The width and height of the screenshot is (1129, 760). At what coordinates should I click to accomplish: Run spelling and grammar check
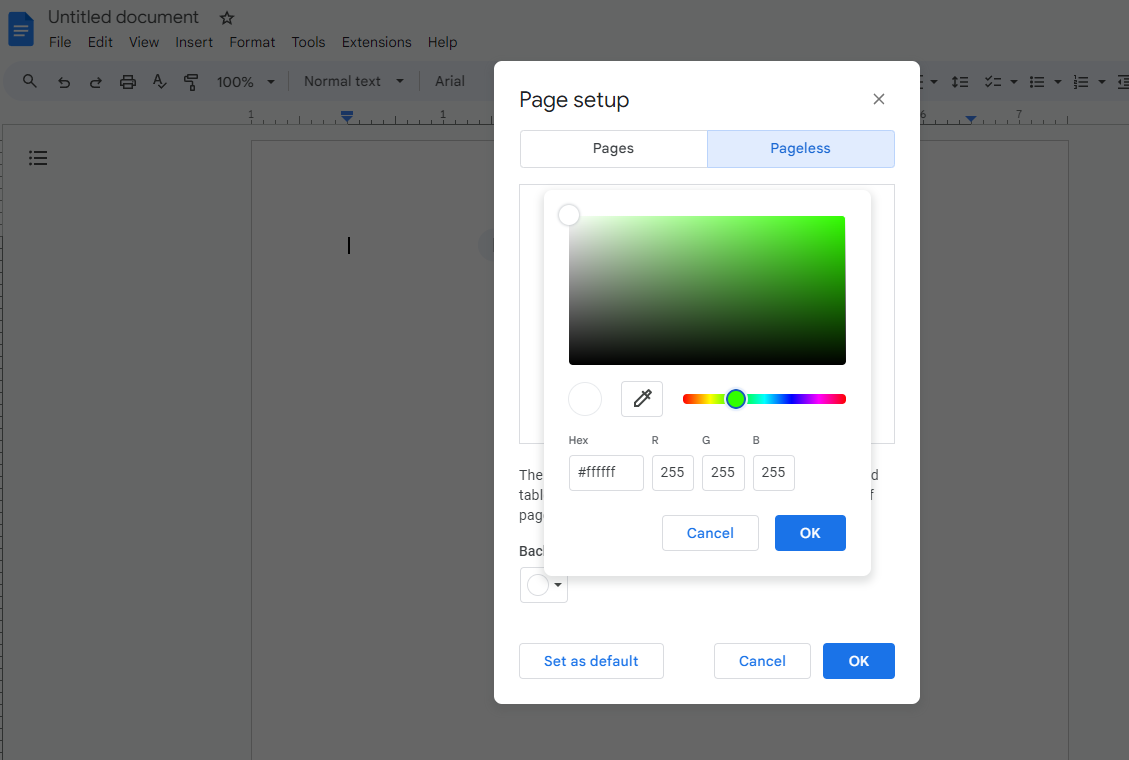coord(159,82)
